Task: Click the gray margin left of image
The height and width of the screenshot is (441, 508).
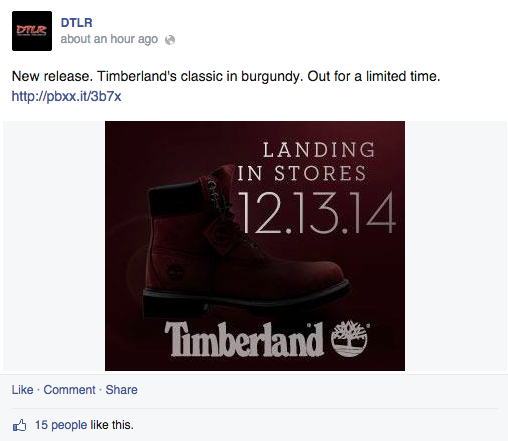Action: tap(54, 246)
